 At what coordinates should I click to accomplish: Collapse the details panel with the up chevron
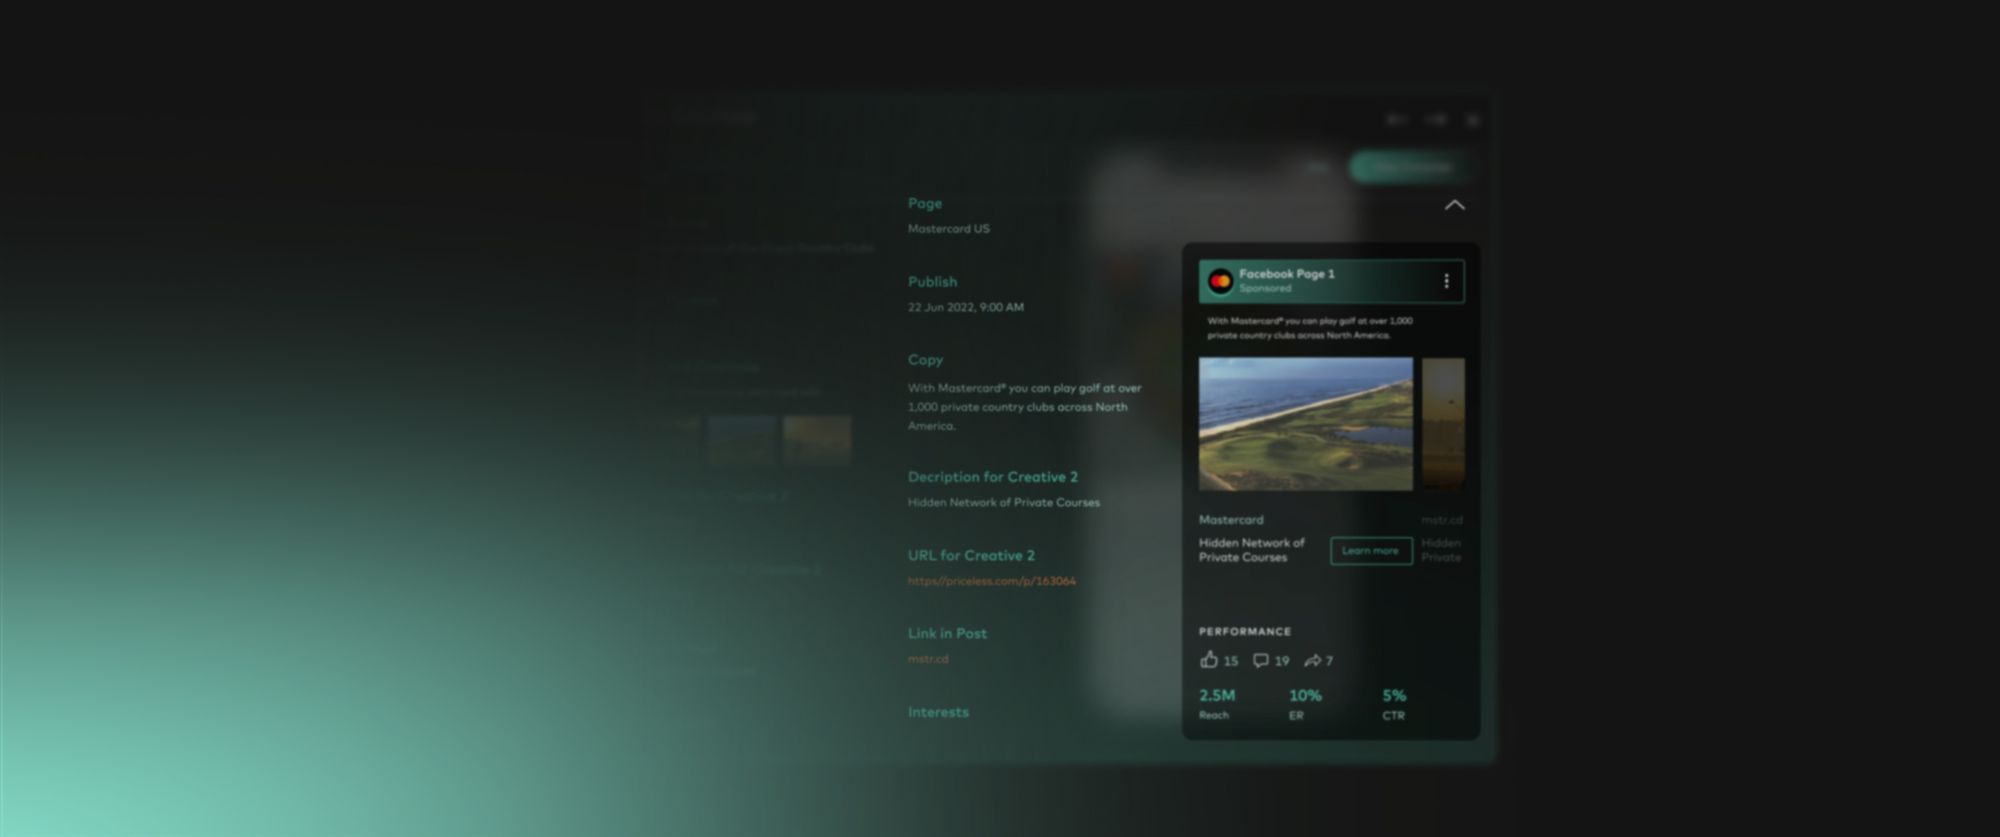1454,205
